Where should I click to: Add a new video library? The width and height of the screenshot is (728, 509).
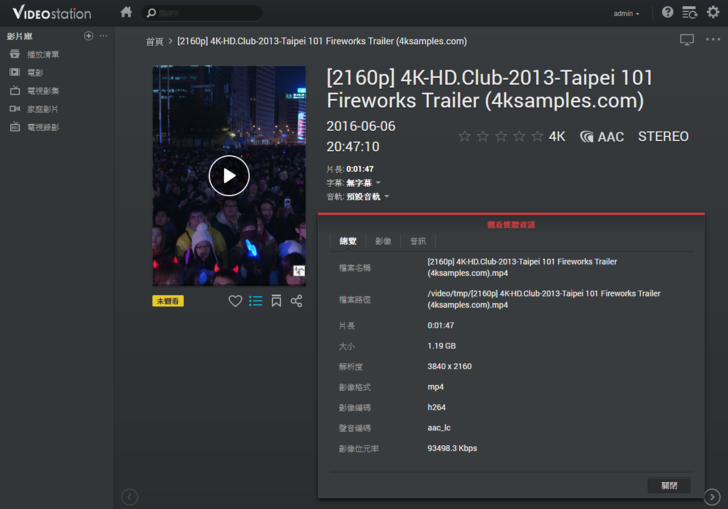pos(89,36)
